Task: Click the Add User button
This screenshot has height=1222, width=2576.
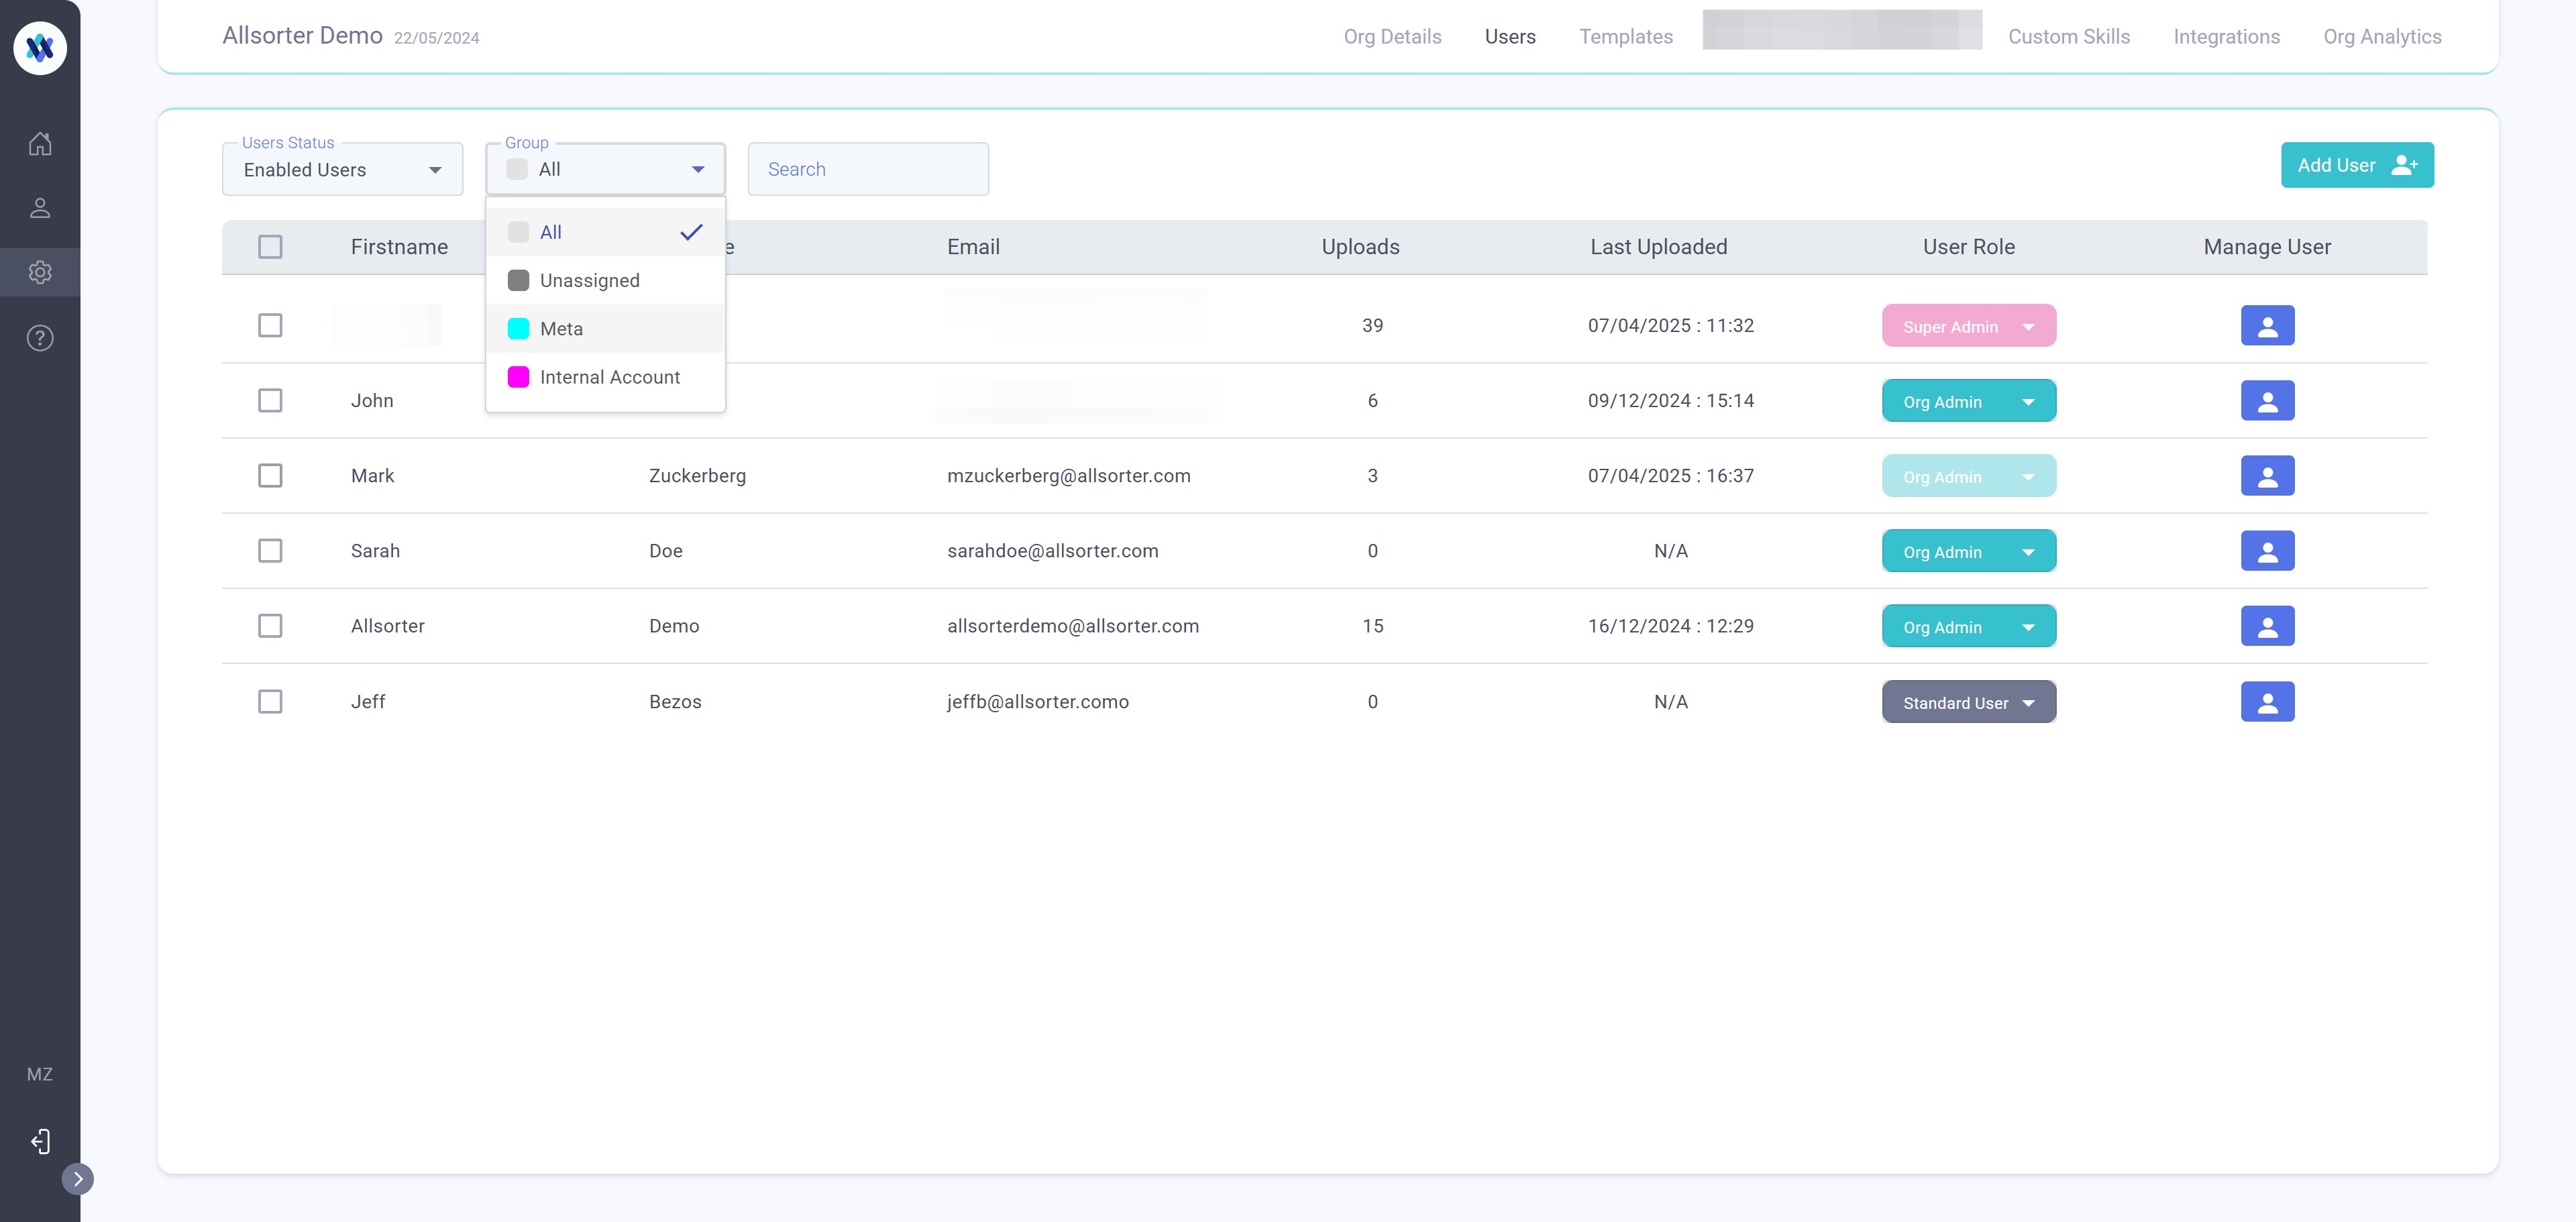Action: (2356, 165)
